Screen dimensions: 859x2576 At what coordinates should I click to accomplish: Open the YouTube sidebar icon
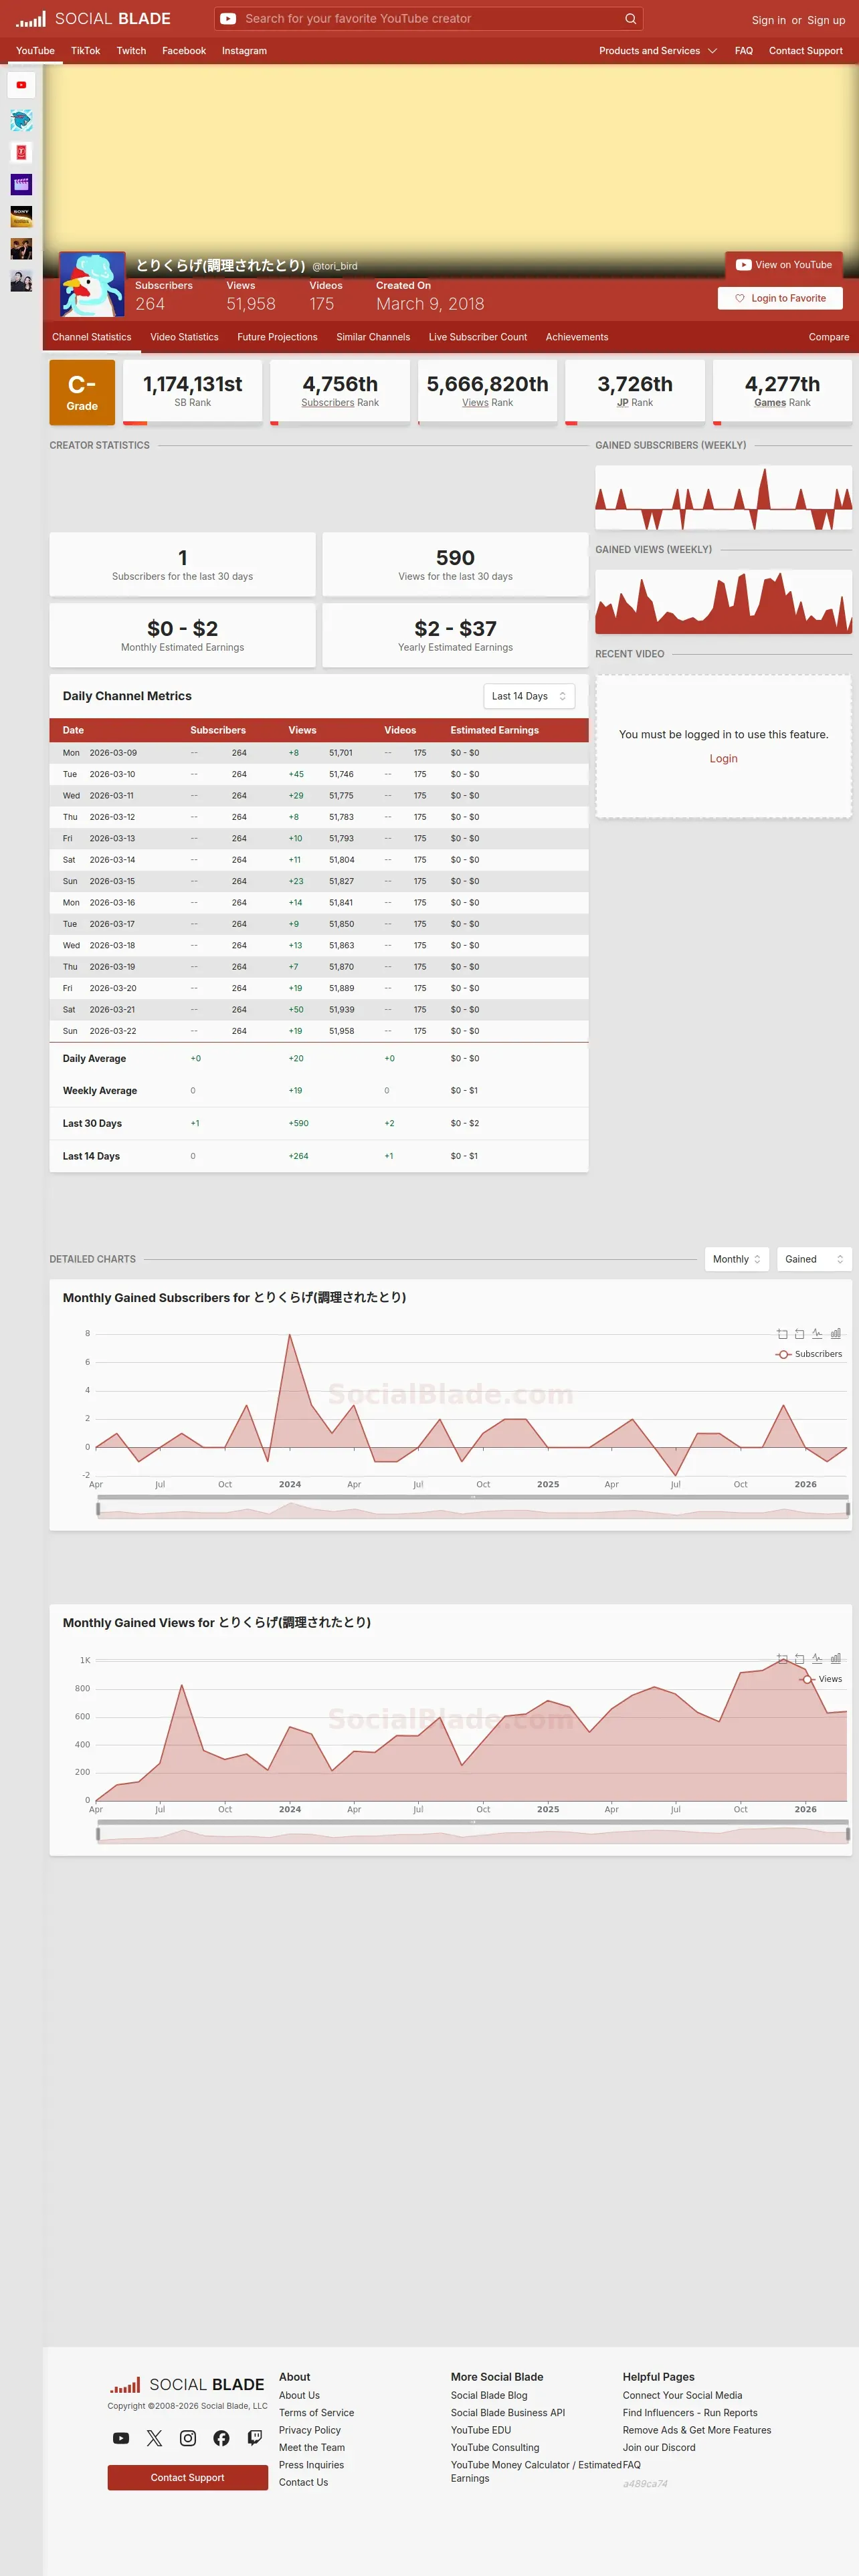[x=21, y=85]
